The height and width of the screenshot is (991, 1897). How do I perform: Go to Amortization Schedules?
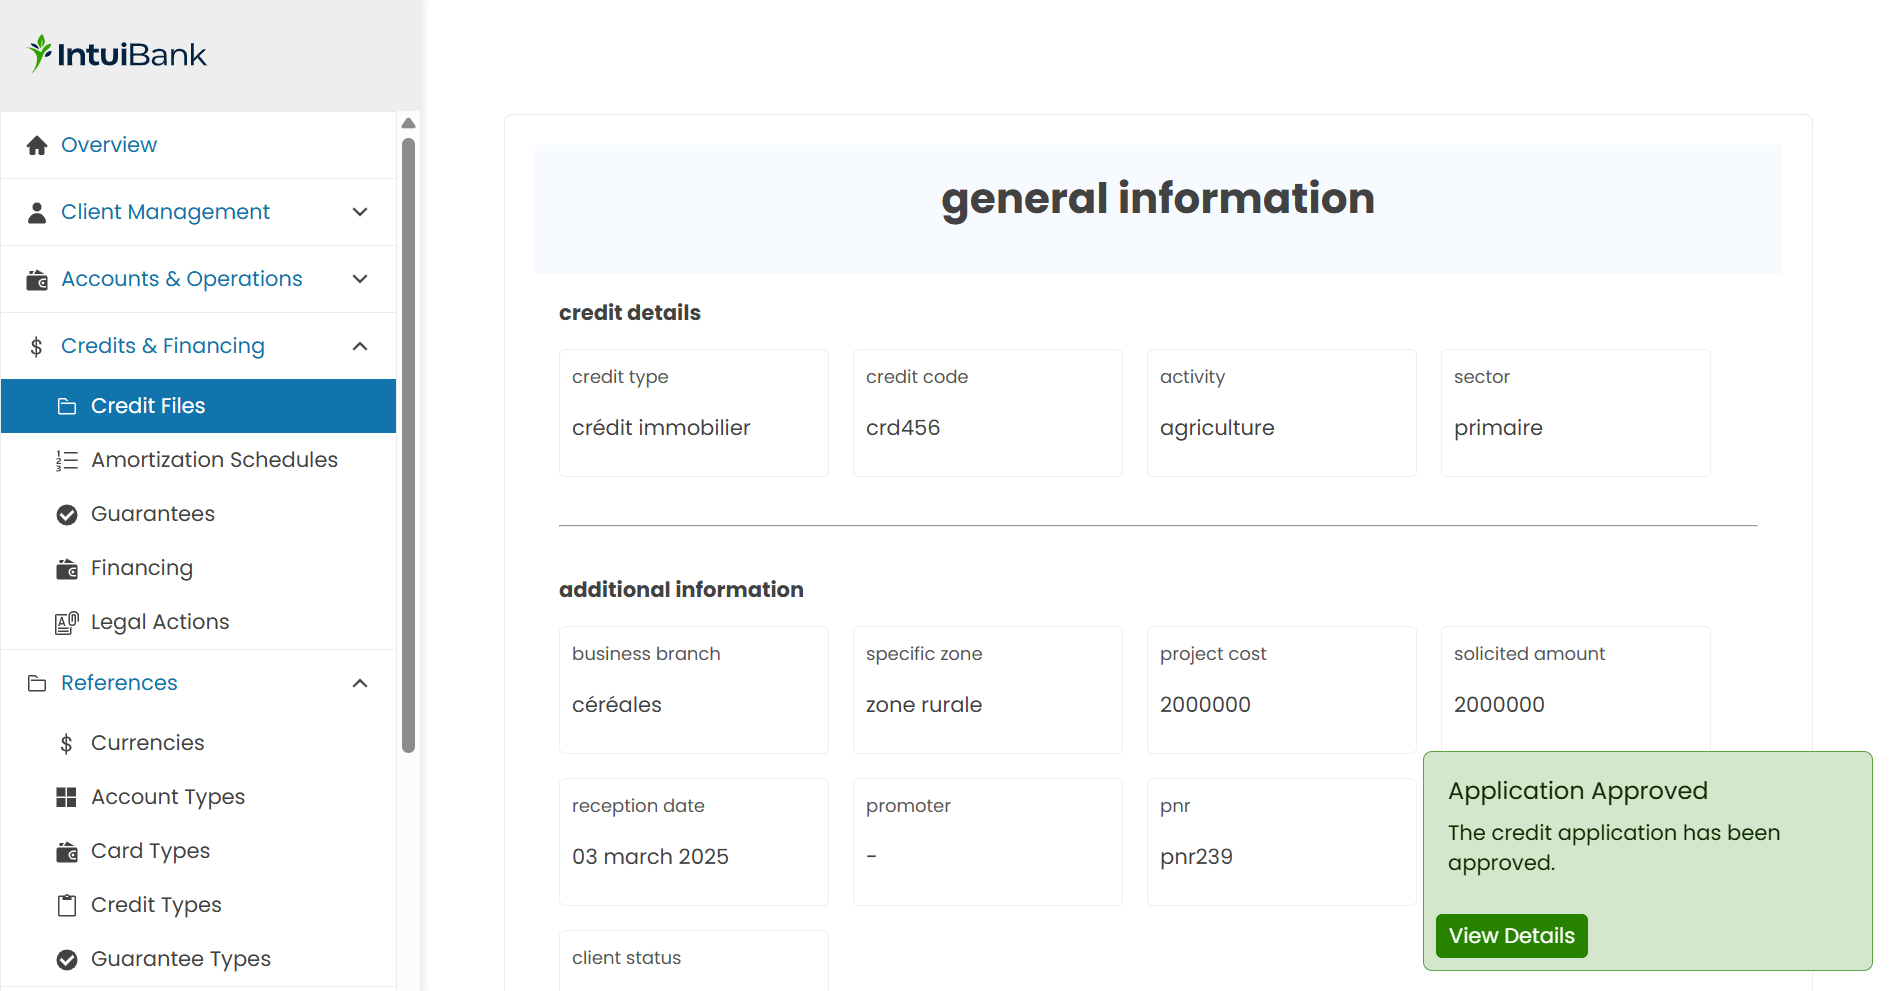(x=199, y=460)
